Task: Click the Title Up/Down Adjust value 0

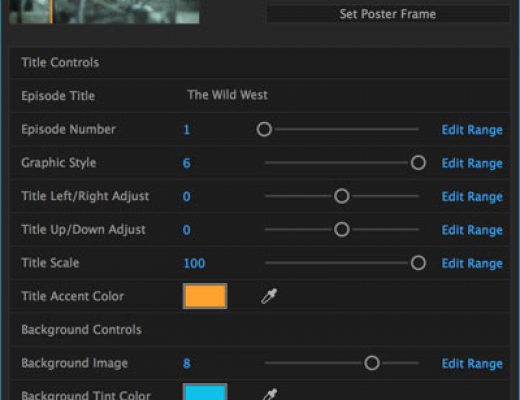Action: pos(187,230)
